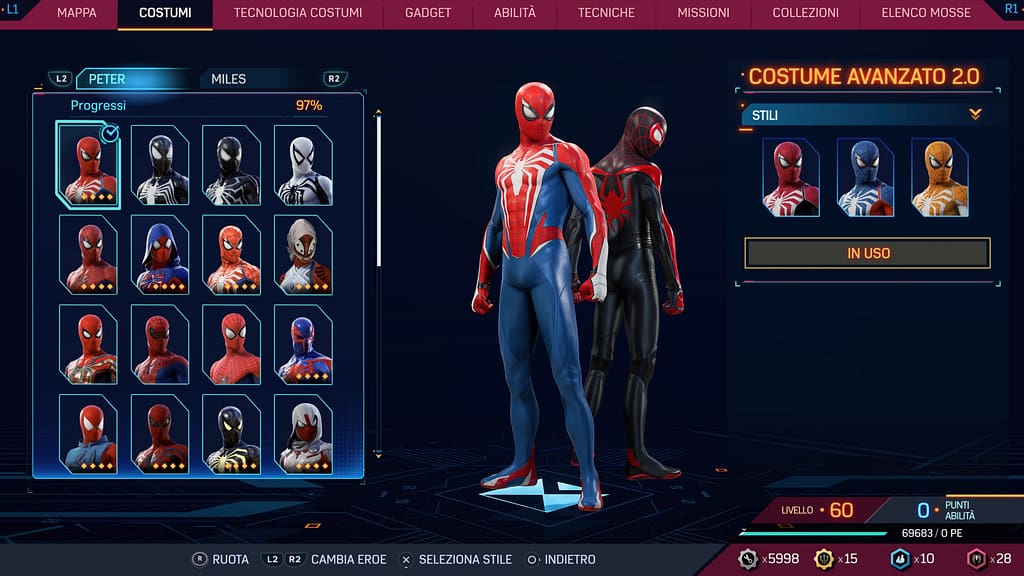
Task: Switch hero to Miles
Action: click(x=229, y=79)
